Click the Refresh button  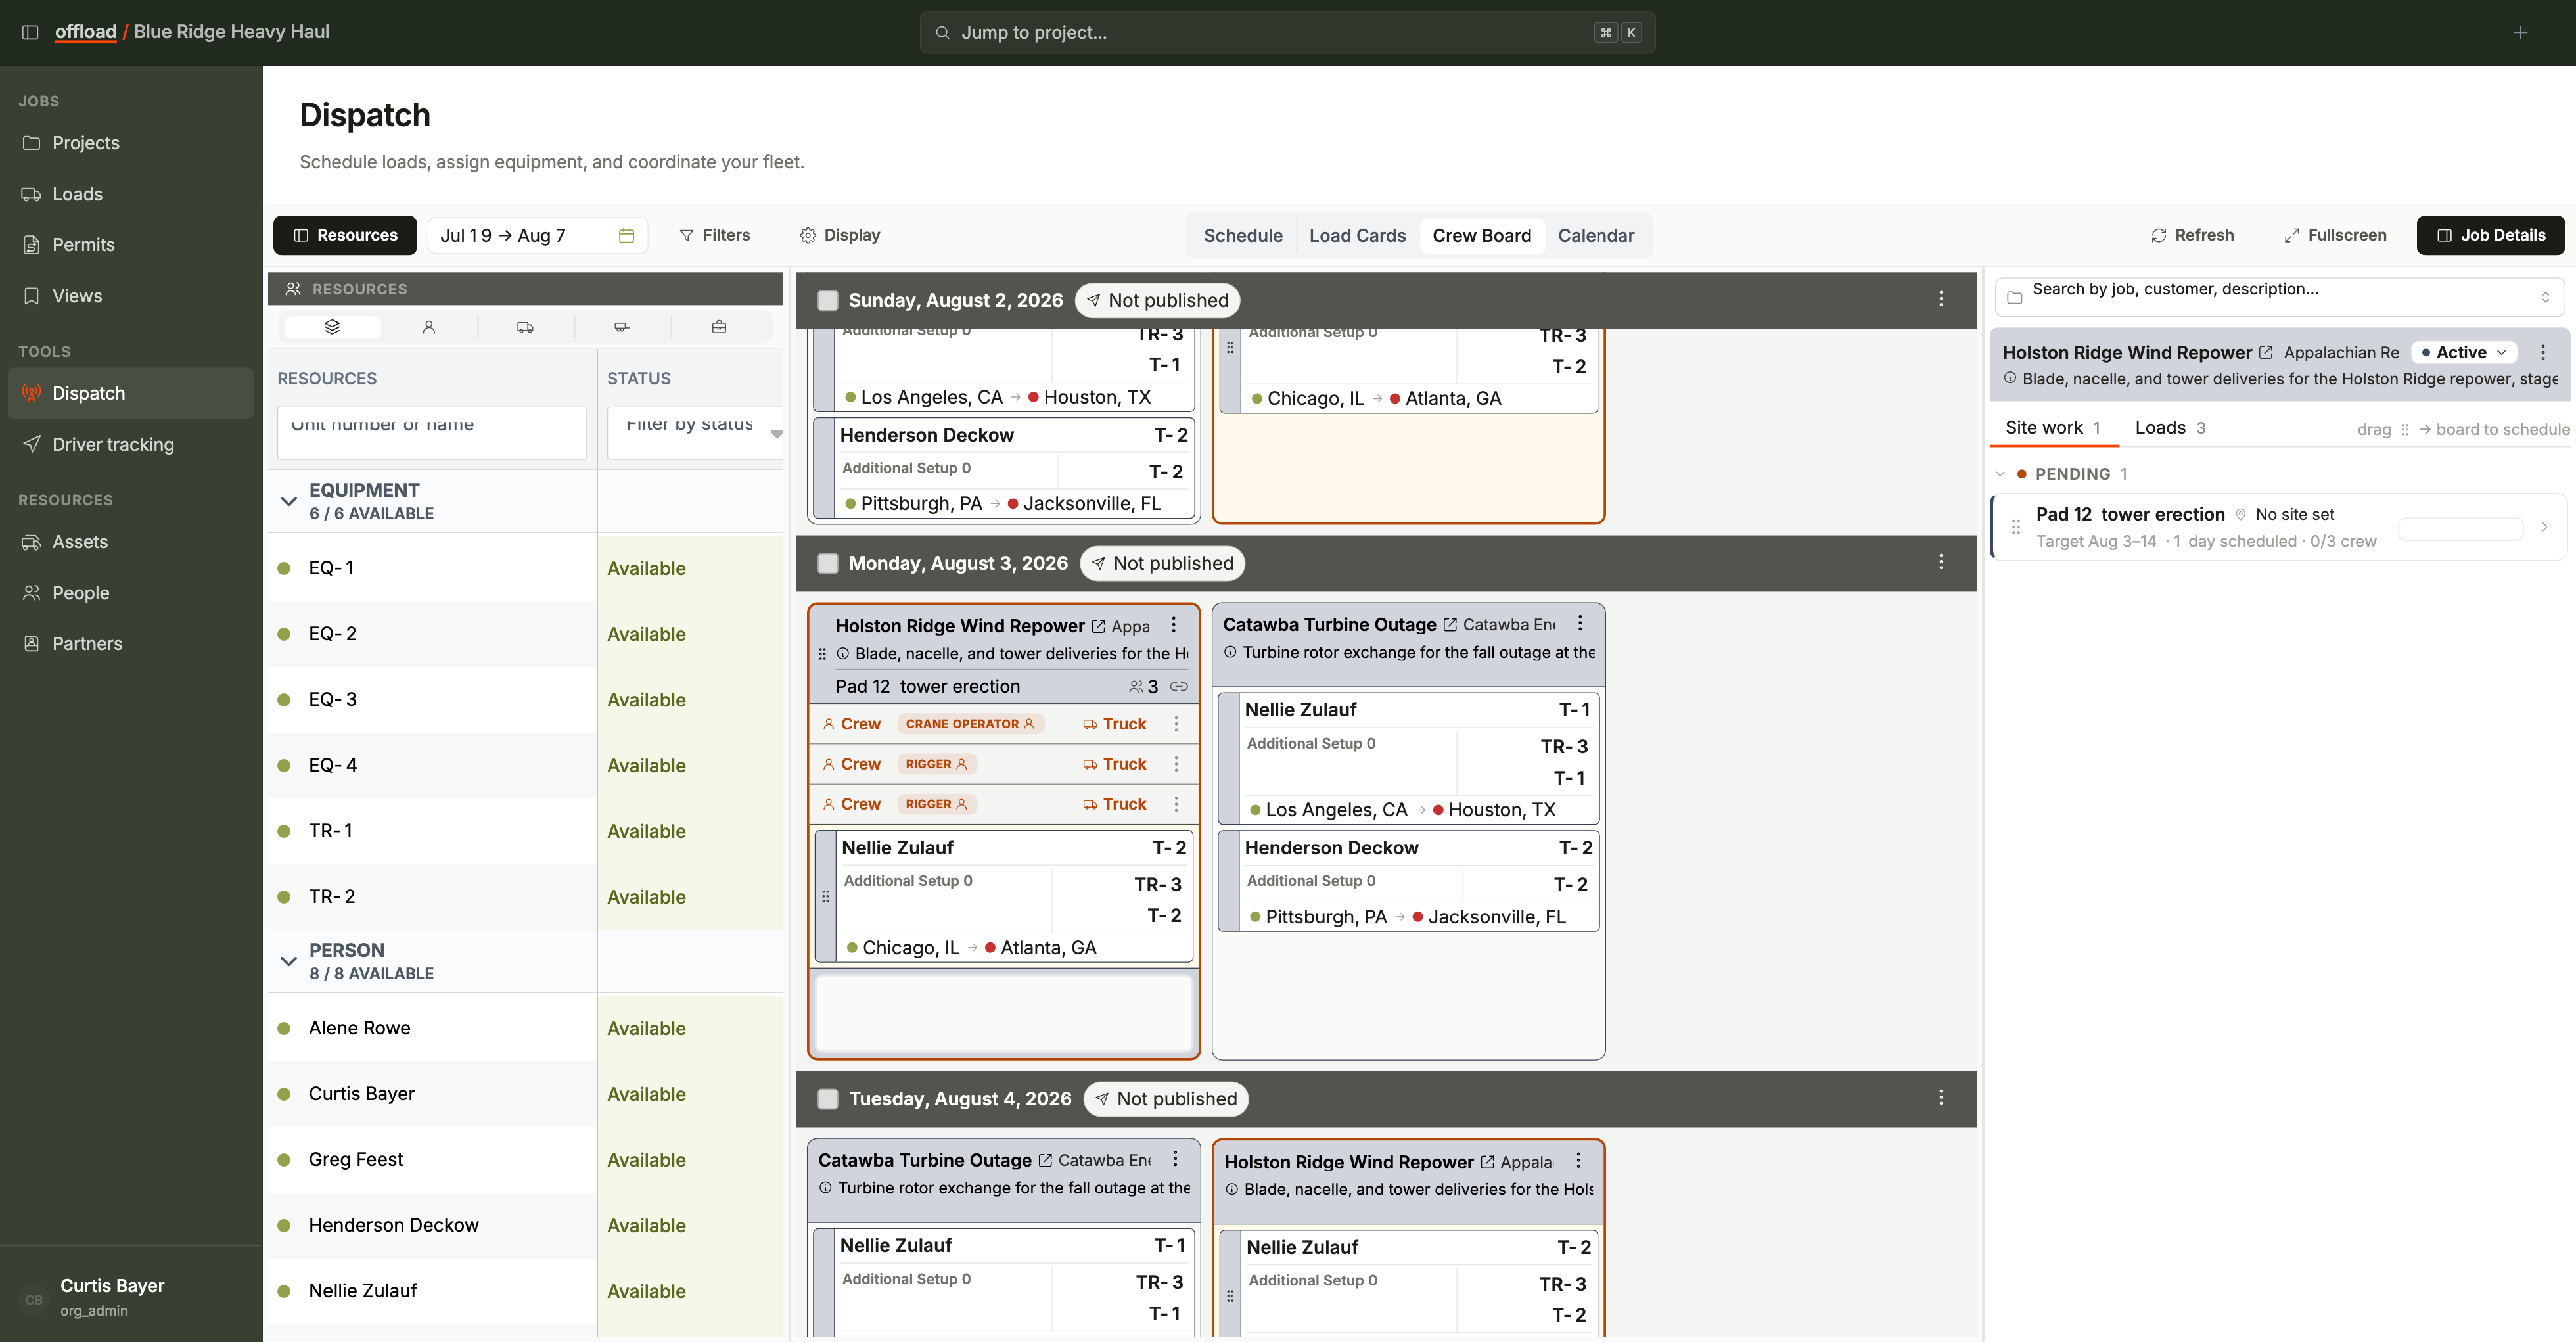[2192, 235]
